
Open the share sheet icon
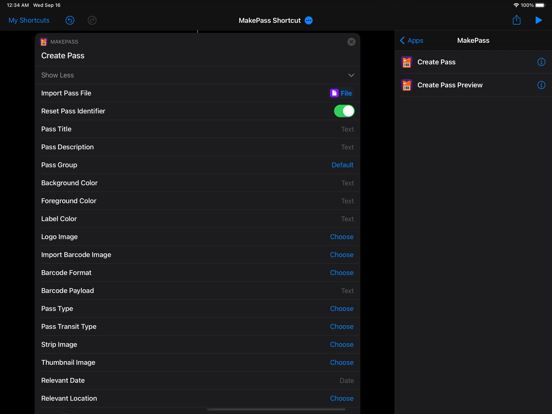[516, 20]
